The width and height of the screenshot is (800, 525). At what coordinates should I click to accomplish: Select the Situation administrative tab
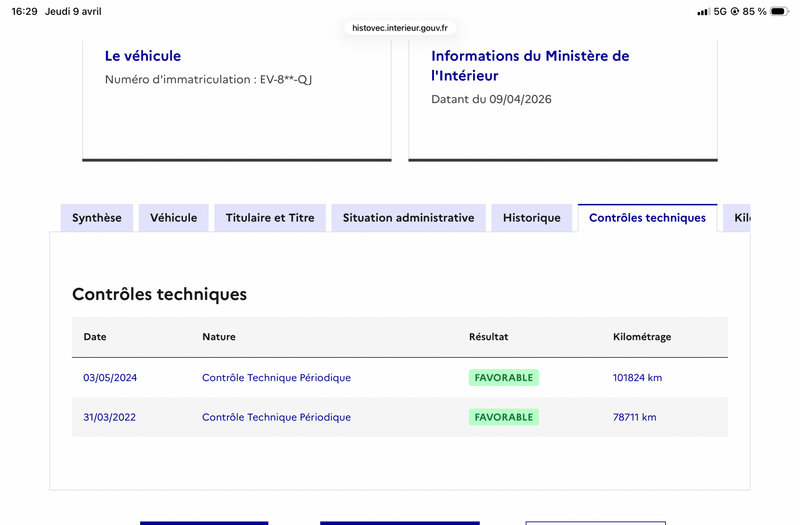[409, 218]
